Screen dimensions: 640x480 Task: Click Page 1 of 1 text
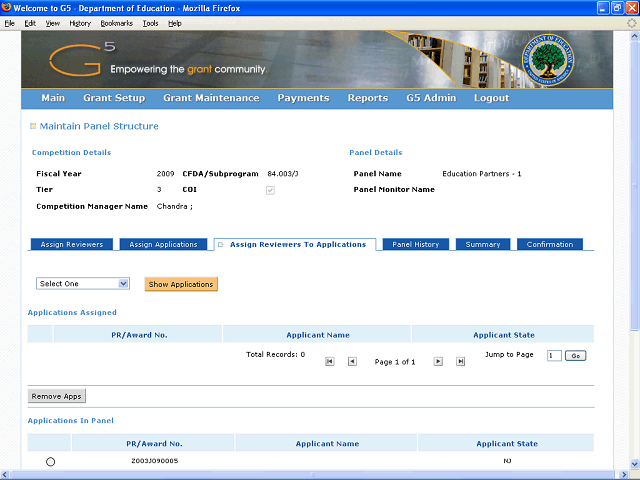[395, 362]
